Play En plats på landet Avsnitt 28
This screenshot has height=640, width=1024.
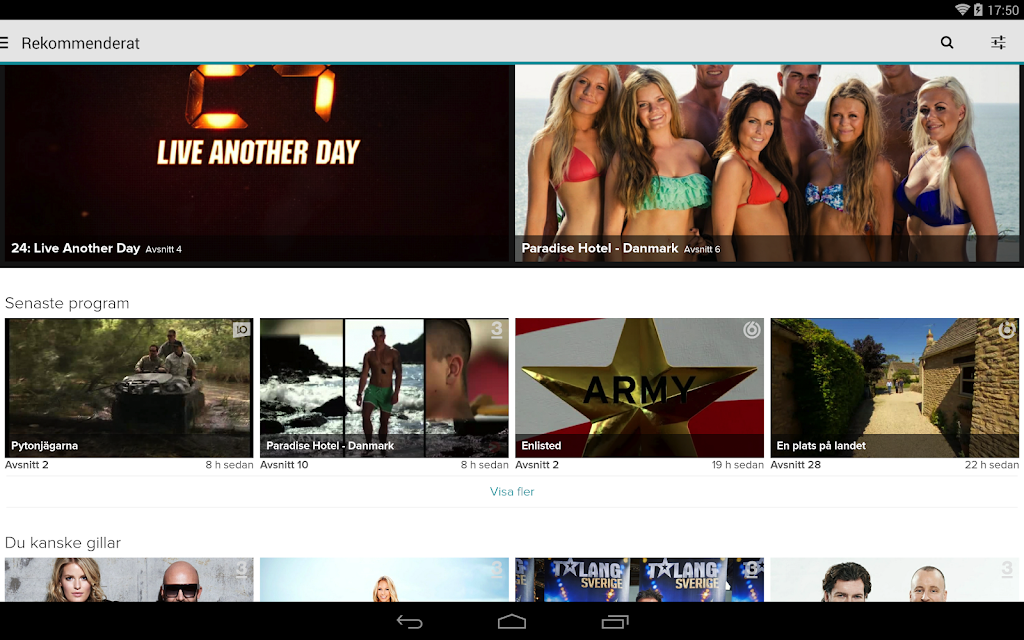coord(895,388)
